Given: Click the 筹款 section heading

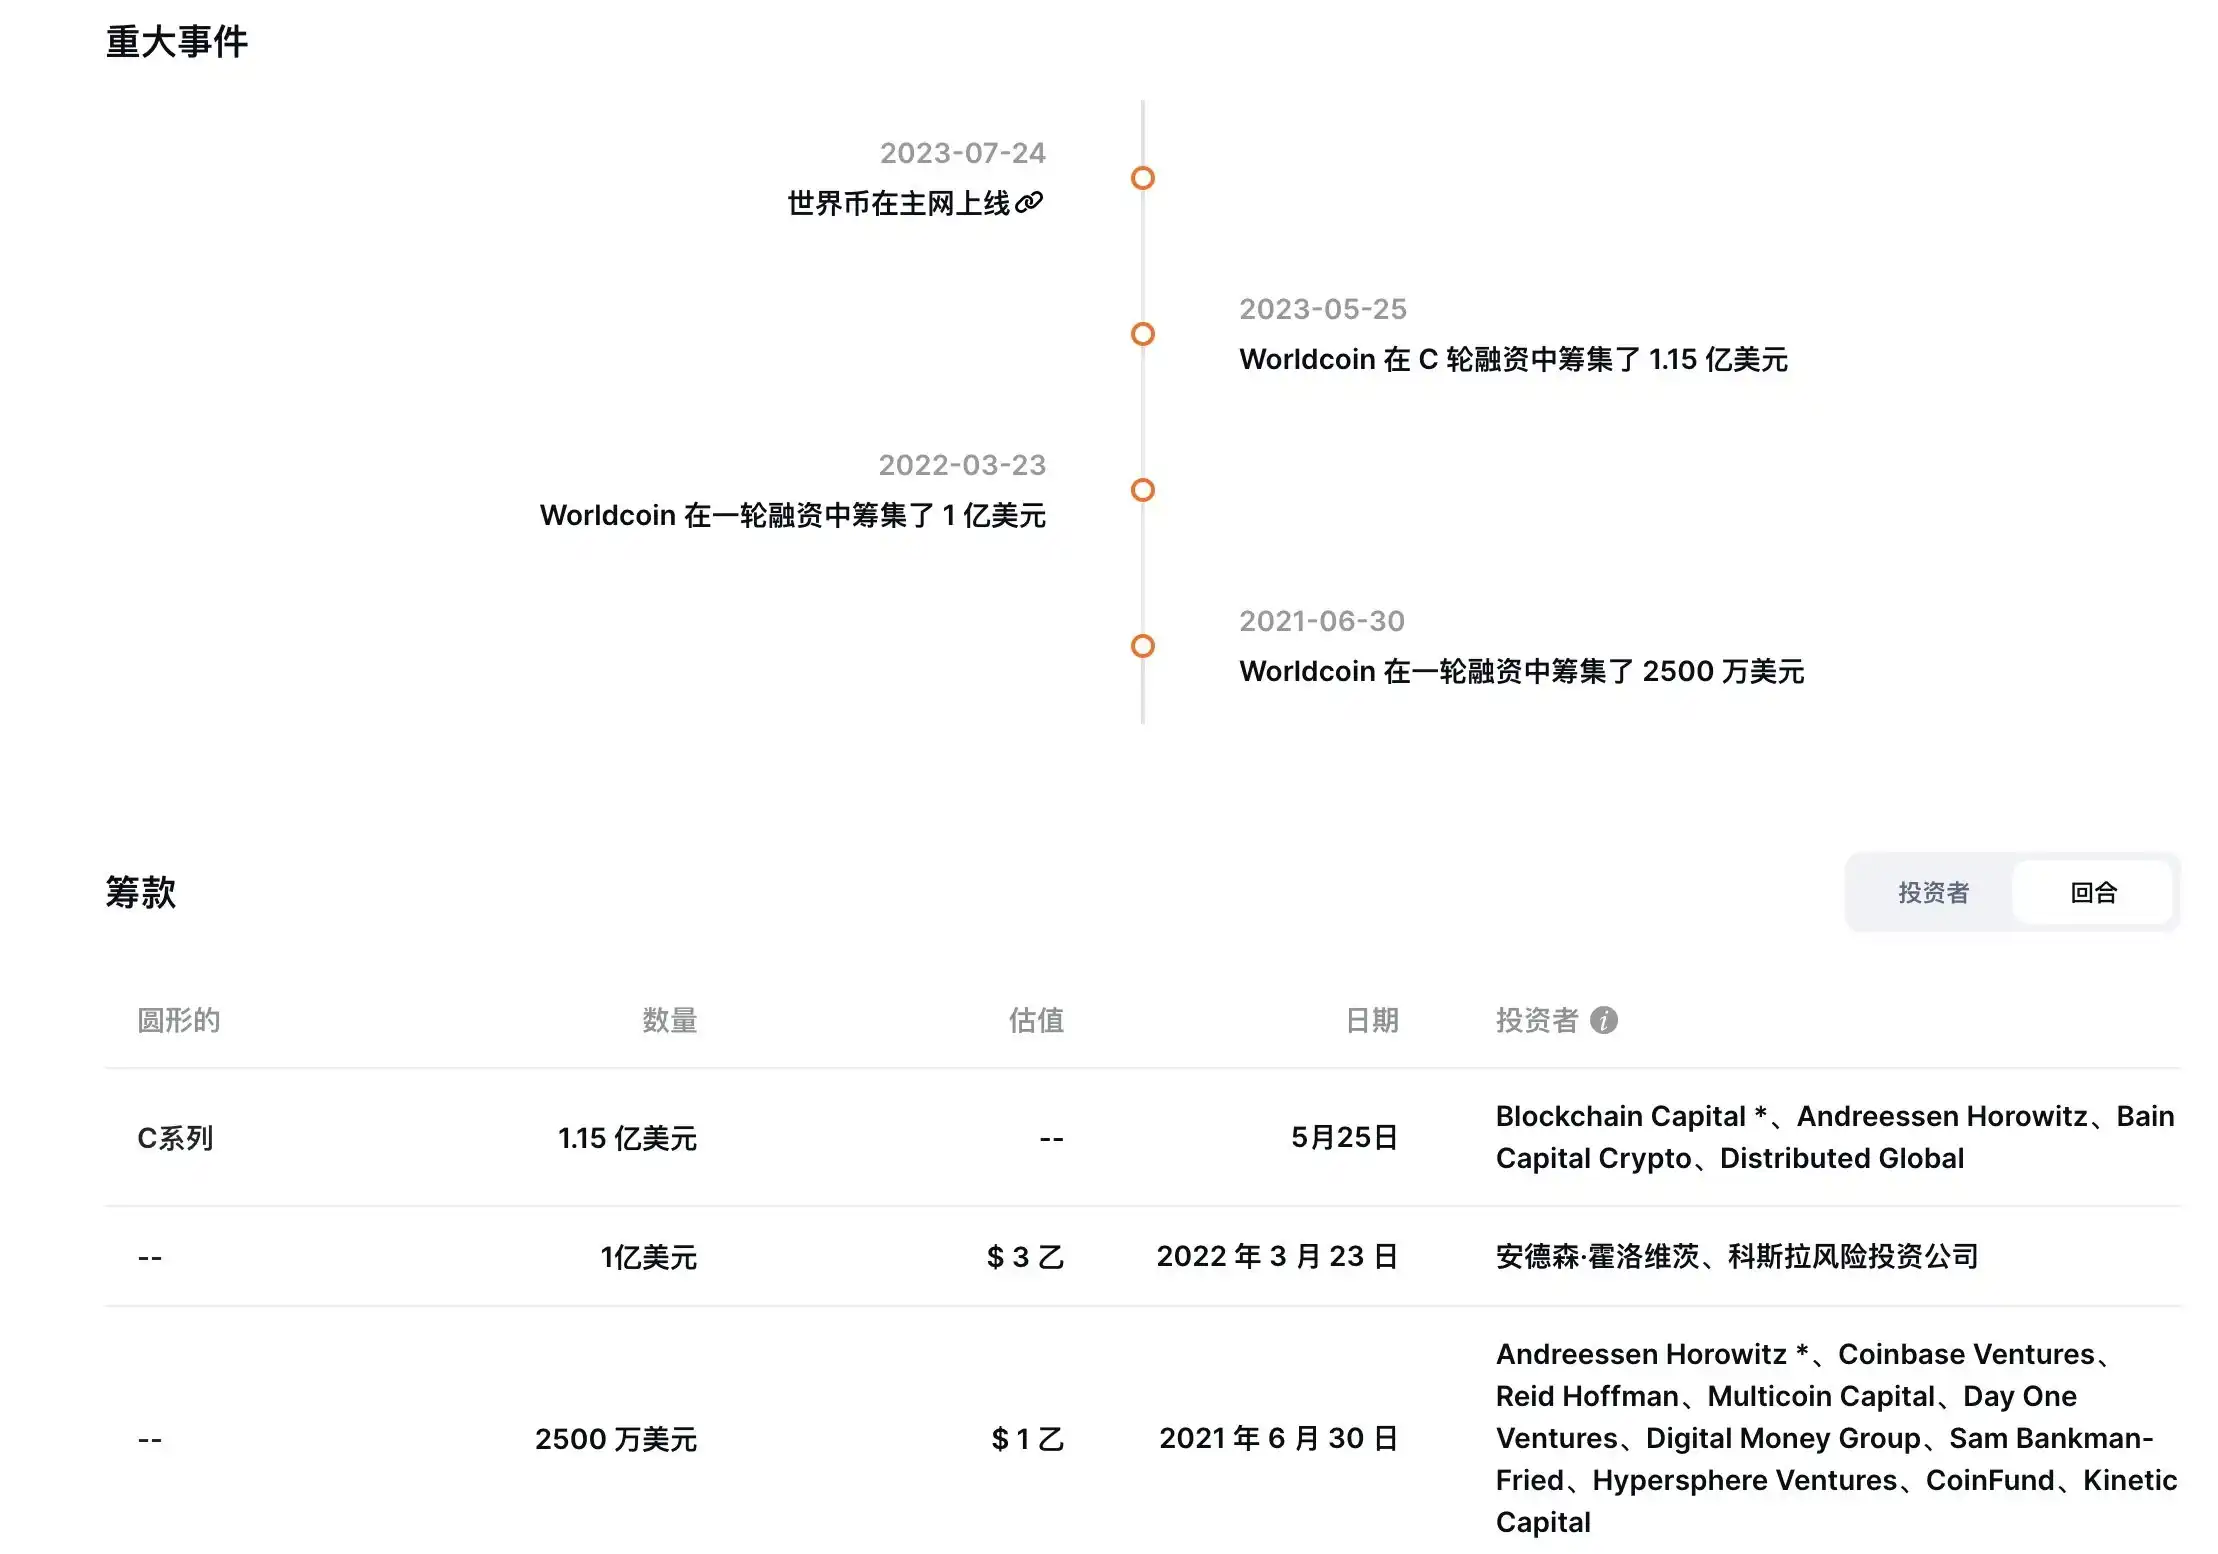Looking at the screenshot, I should [x=141, y=892].
